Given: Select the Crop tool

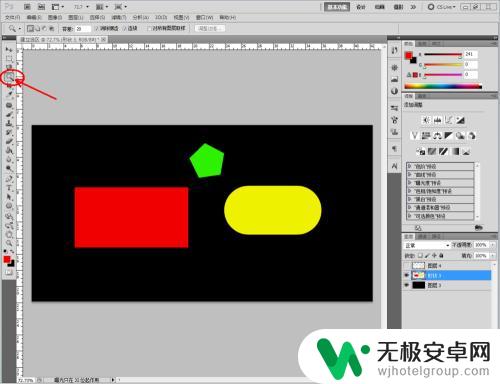Looking at the screenshot, I should 9,86.
